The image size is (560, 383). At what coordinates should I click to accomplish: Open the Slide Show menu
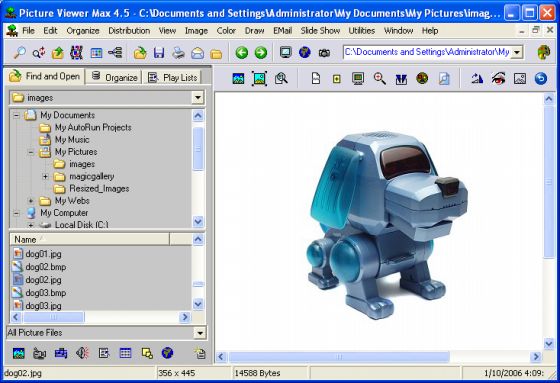pos(320,31)
